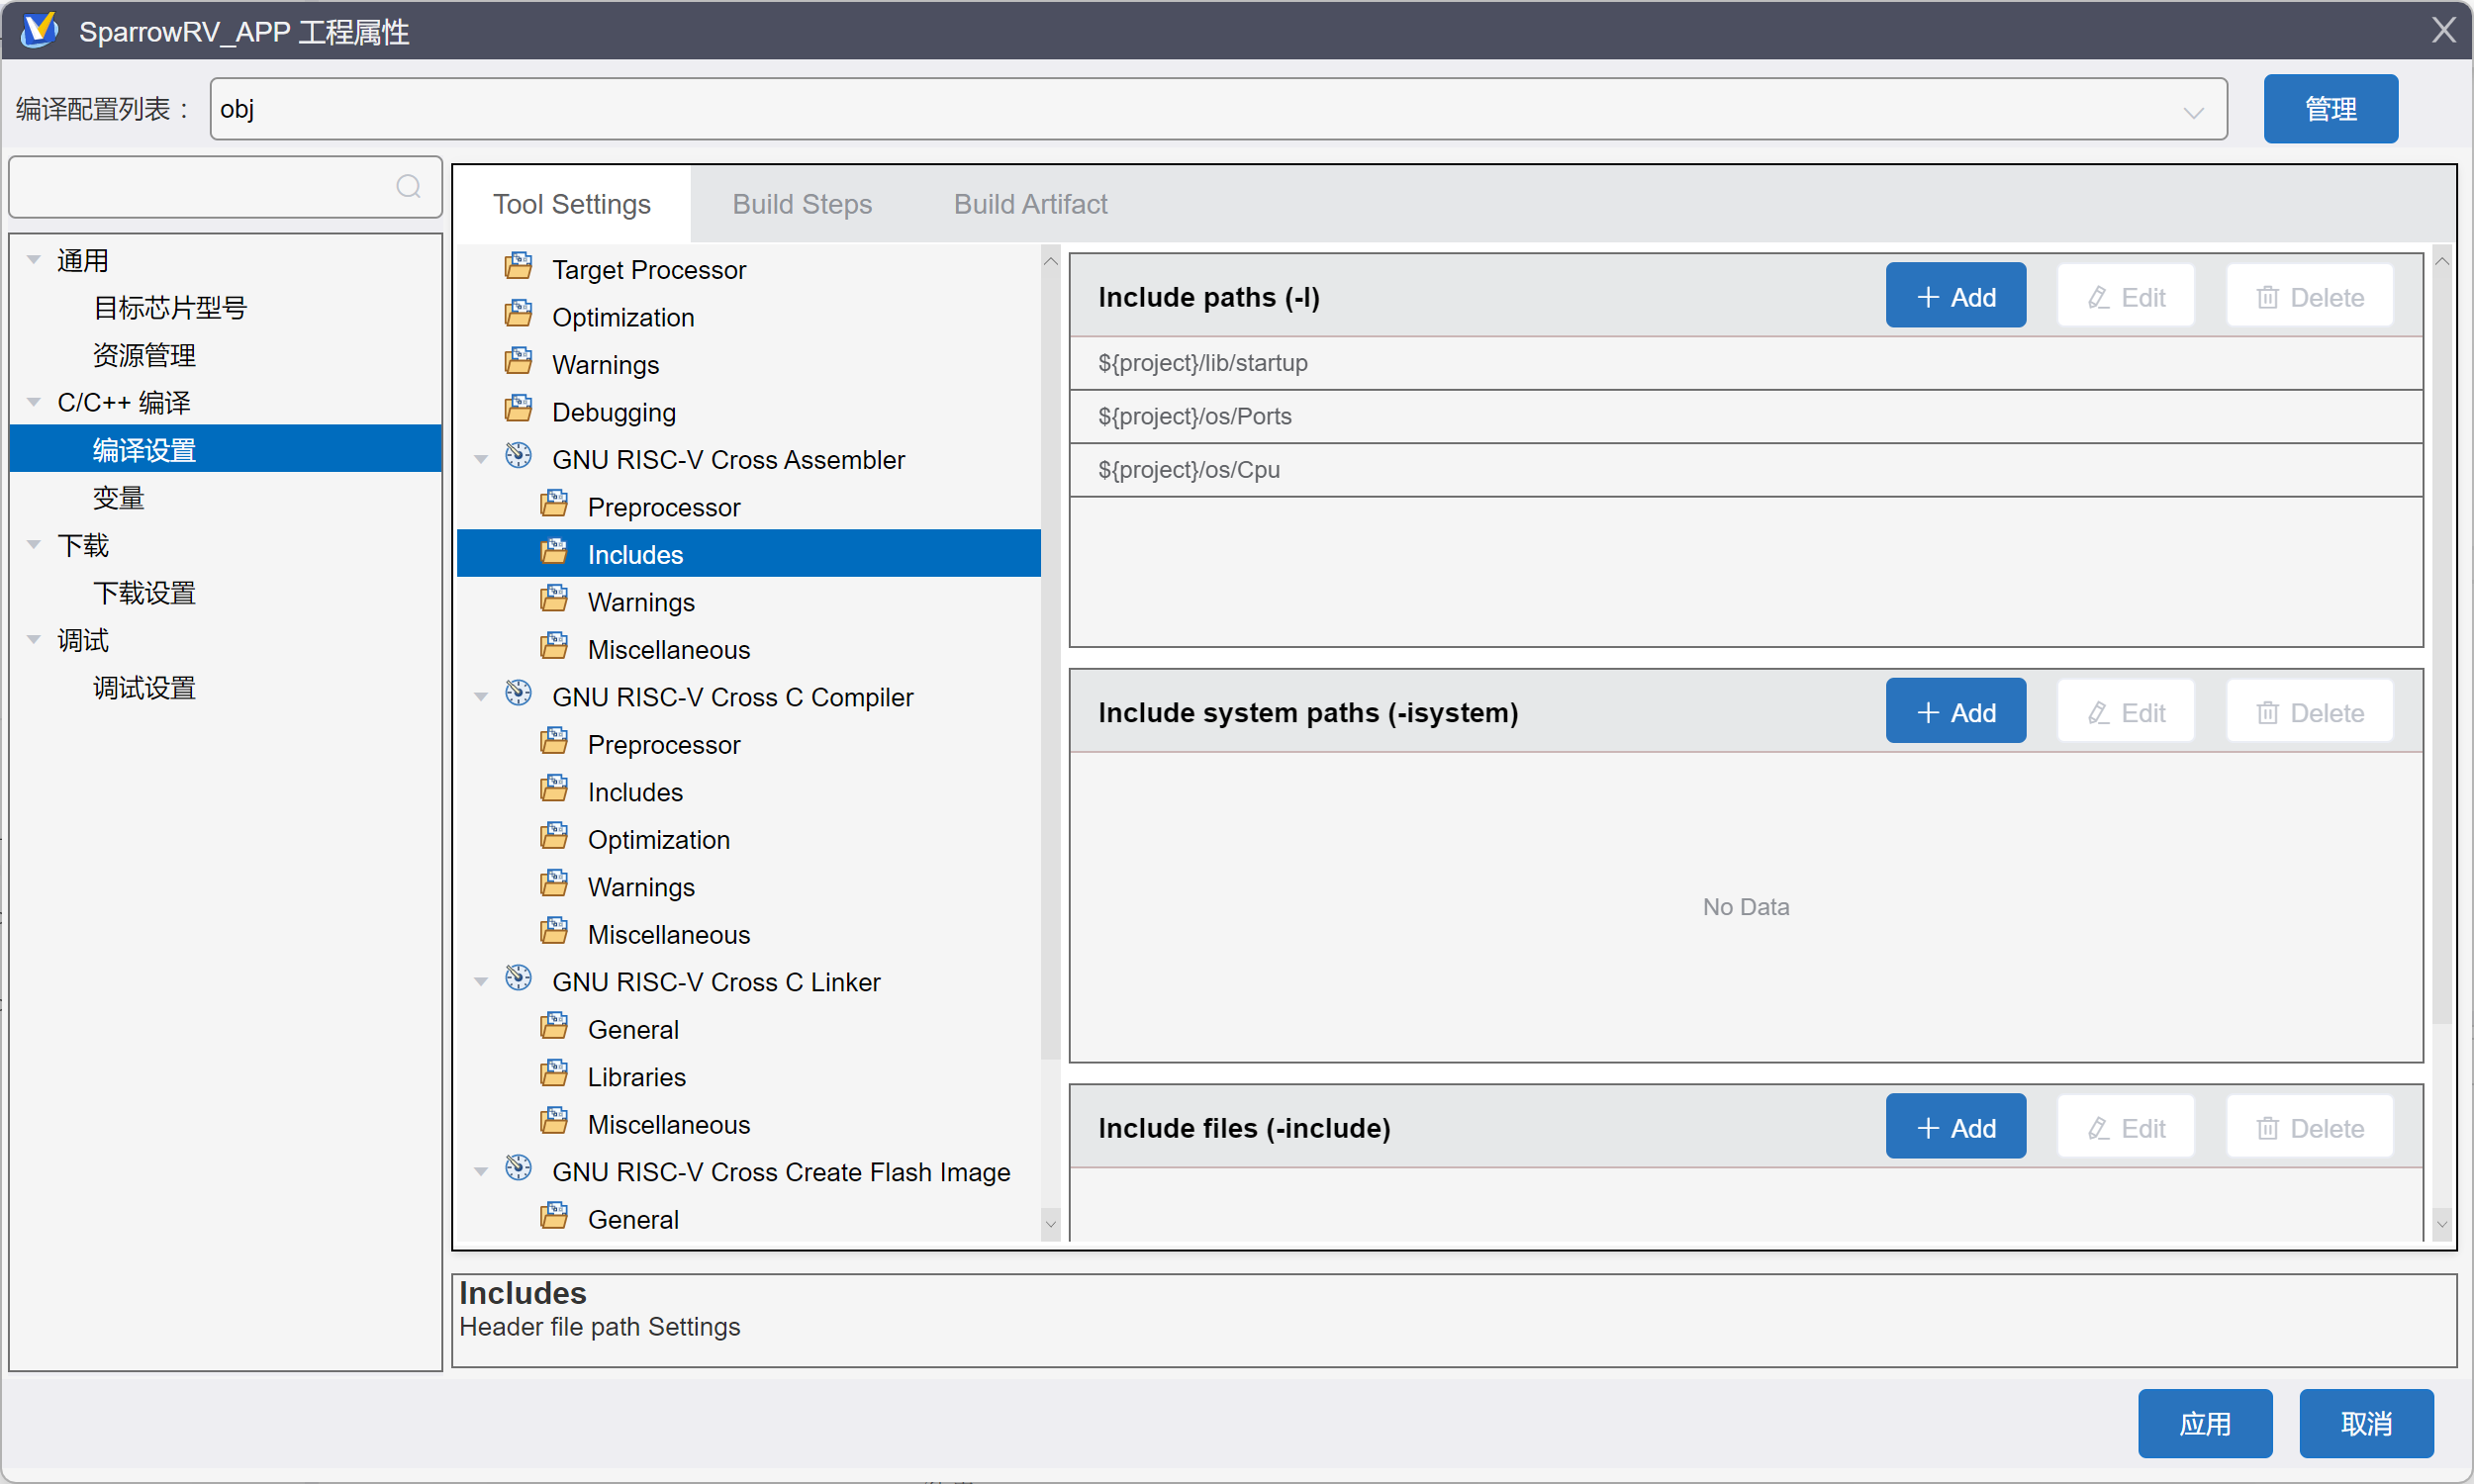Screen dimensions: 2474x1484
Task: Switch to the Build Artifact tab
Action: (1029, 204)
